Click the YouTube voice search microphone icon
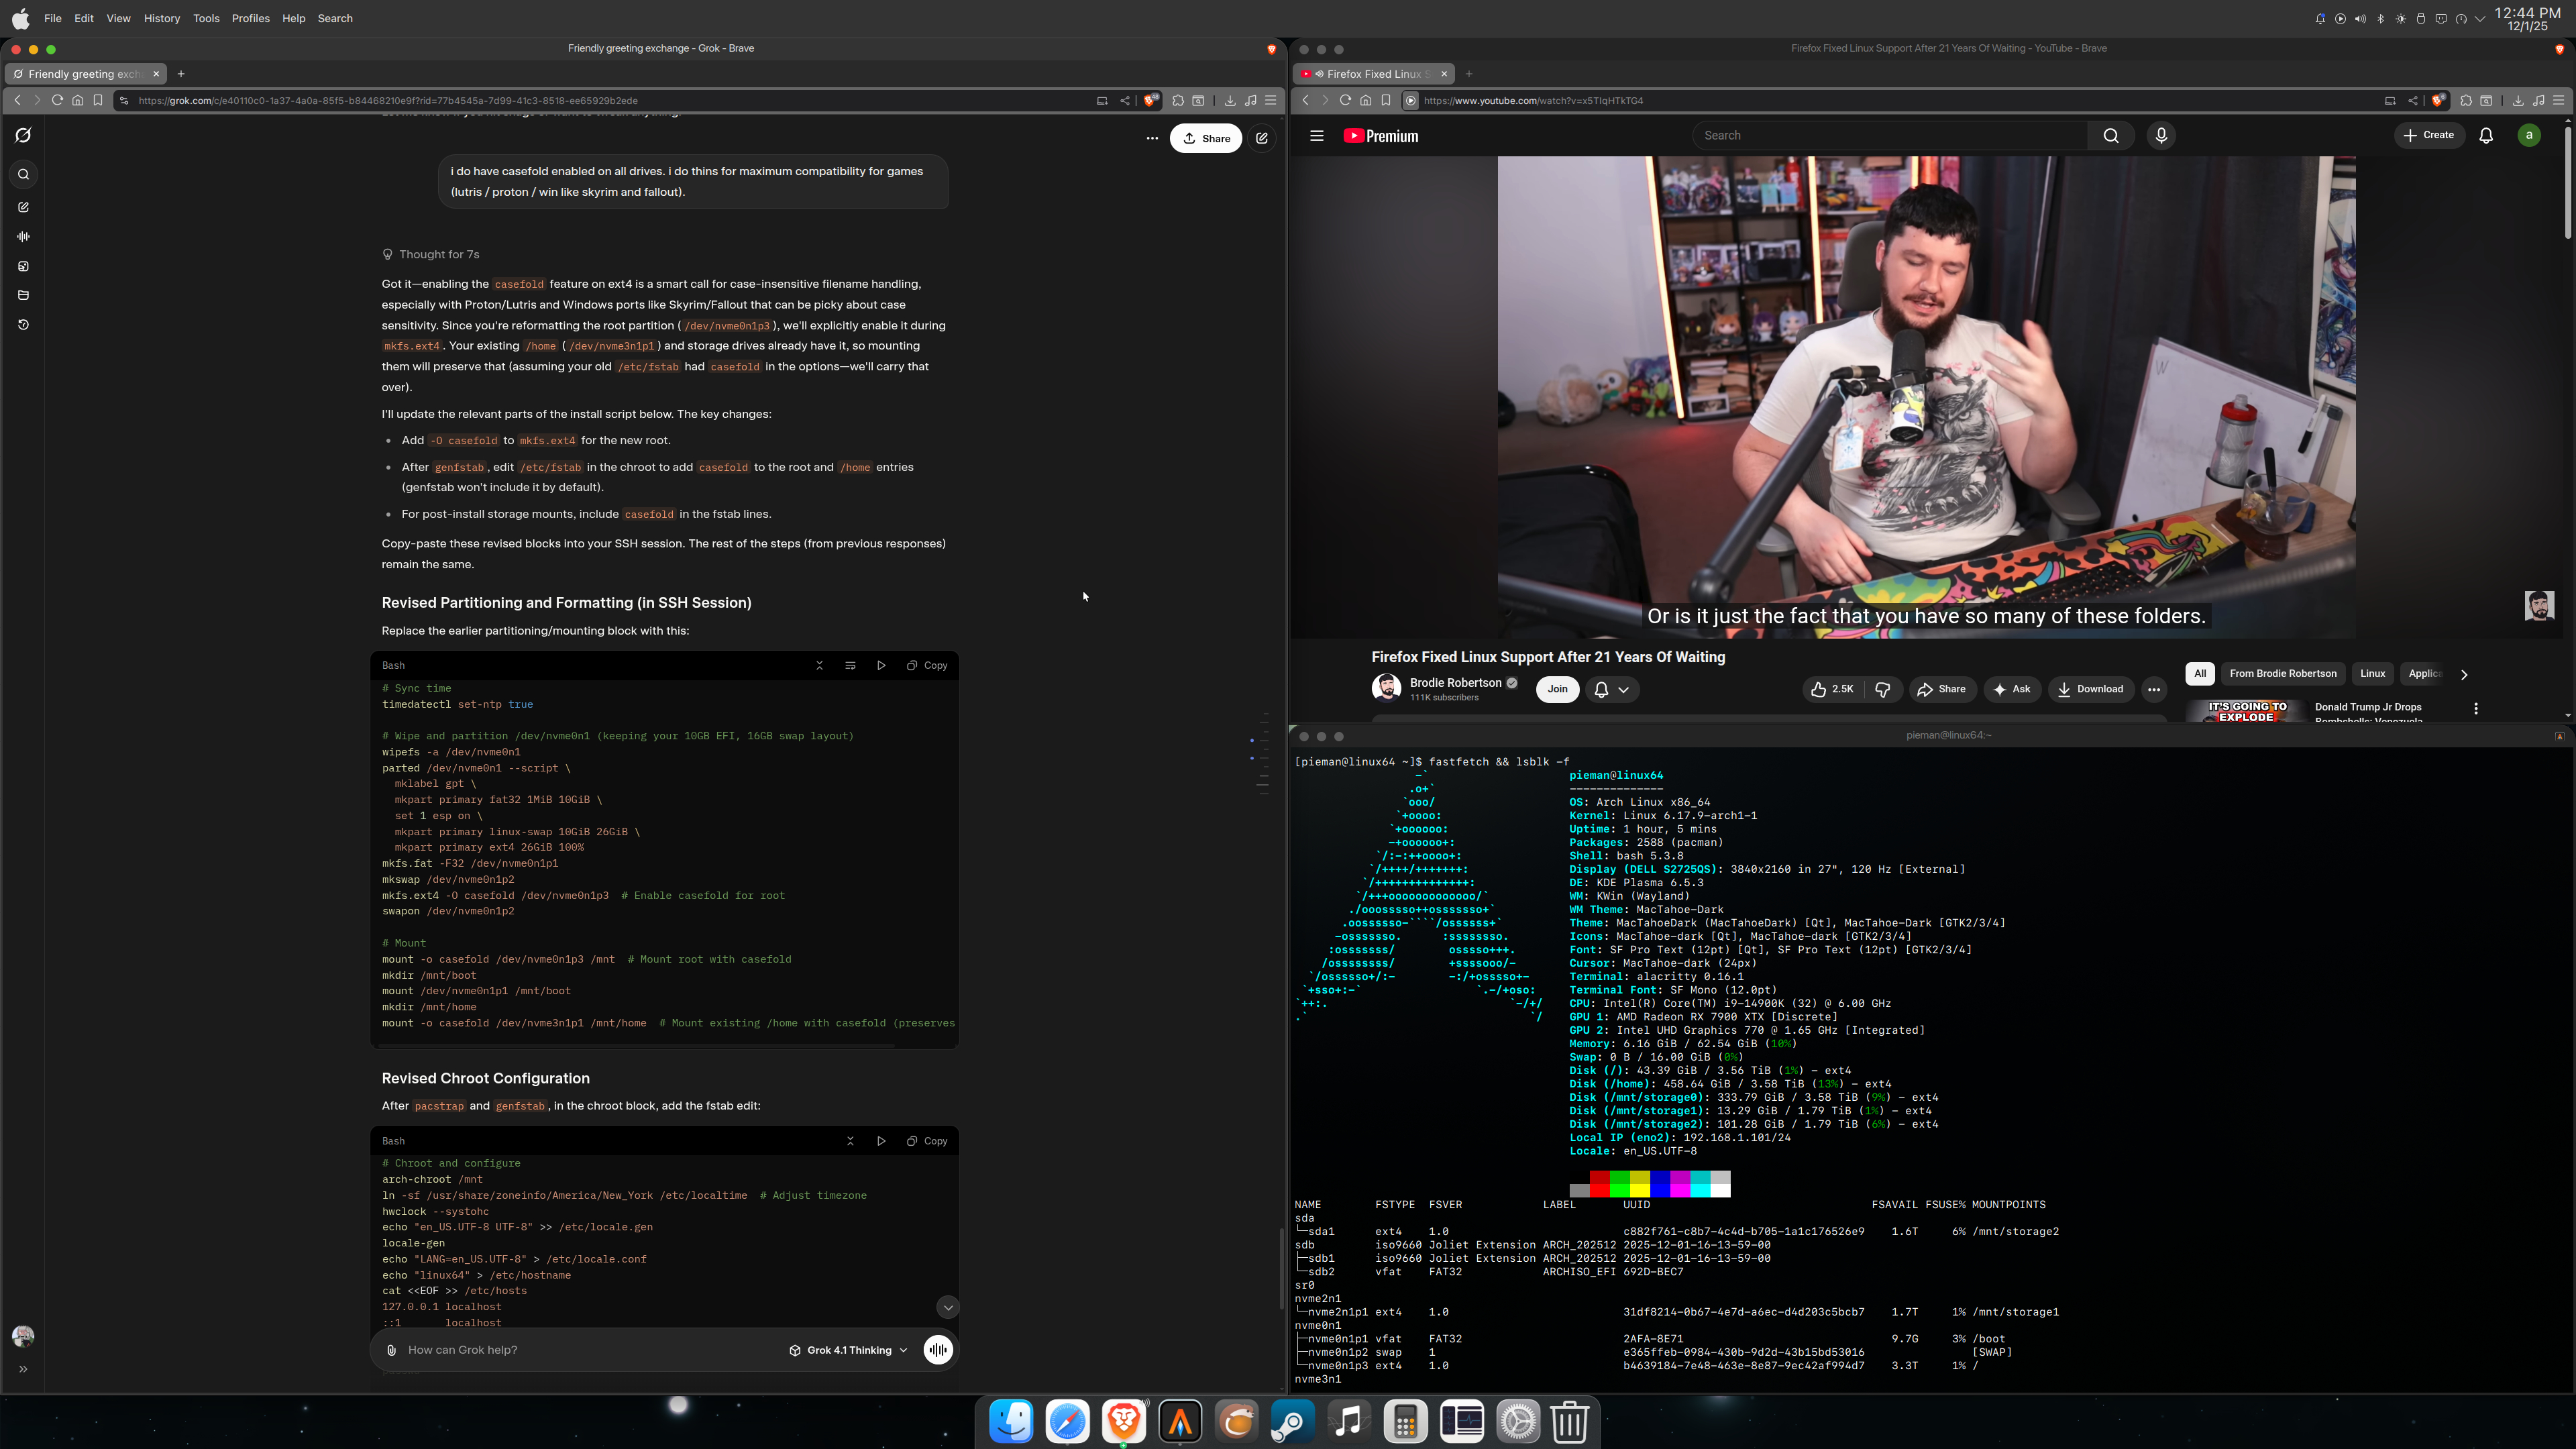 (2161, 136)
